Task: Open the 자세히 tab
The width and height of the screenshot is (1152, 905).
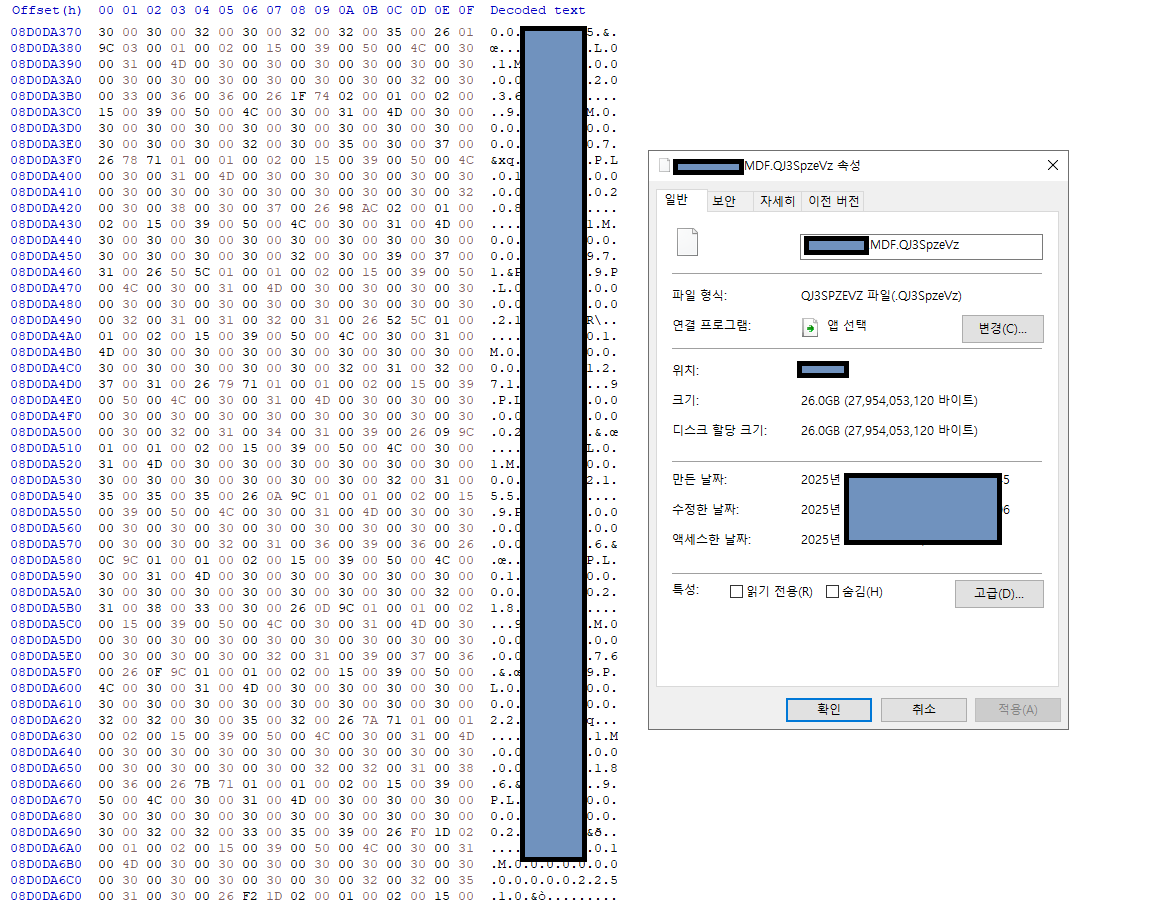Action: 777,201
